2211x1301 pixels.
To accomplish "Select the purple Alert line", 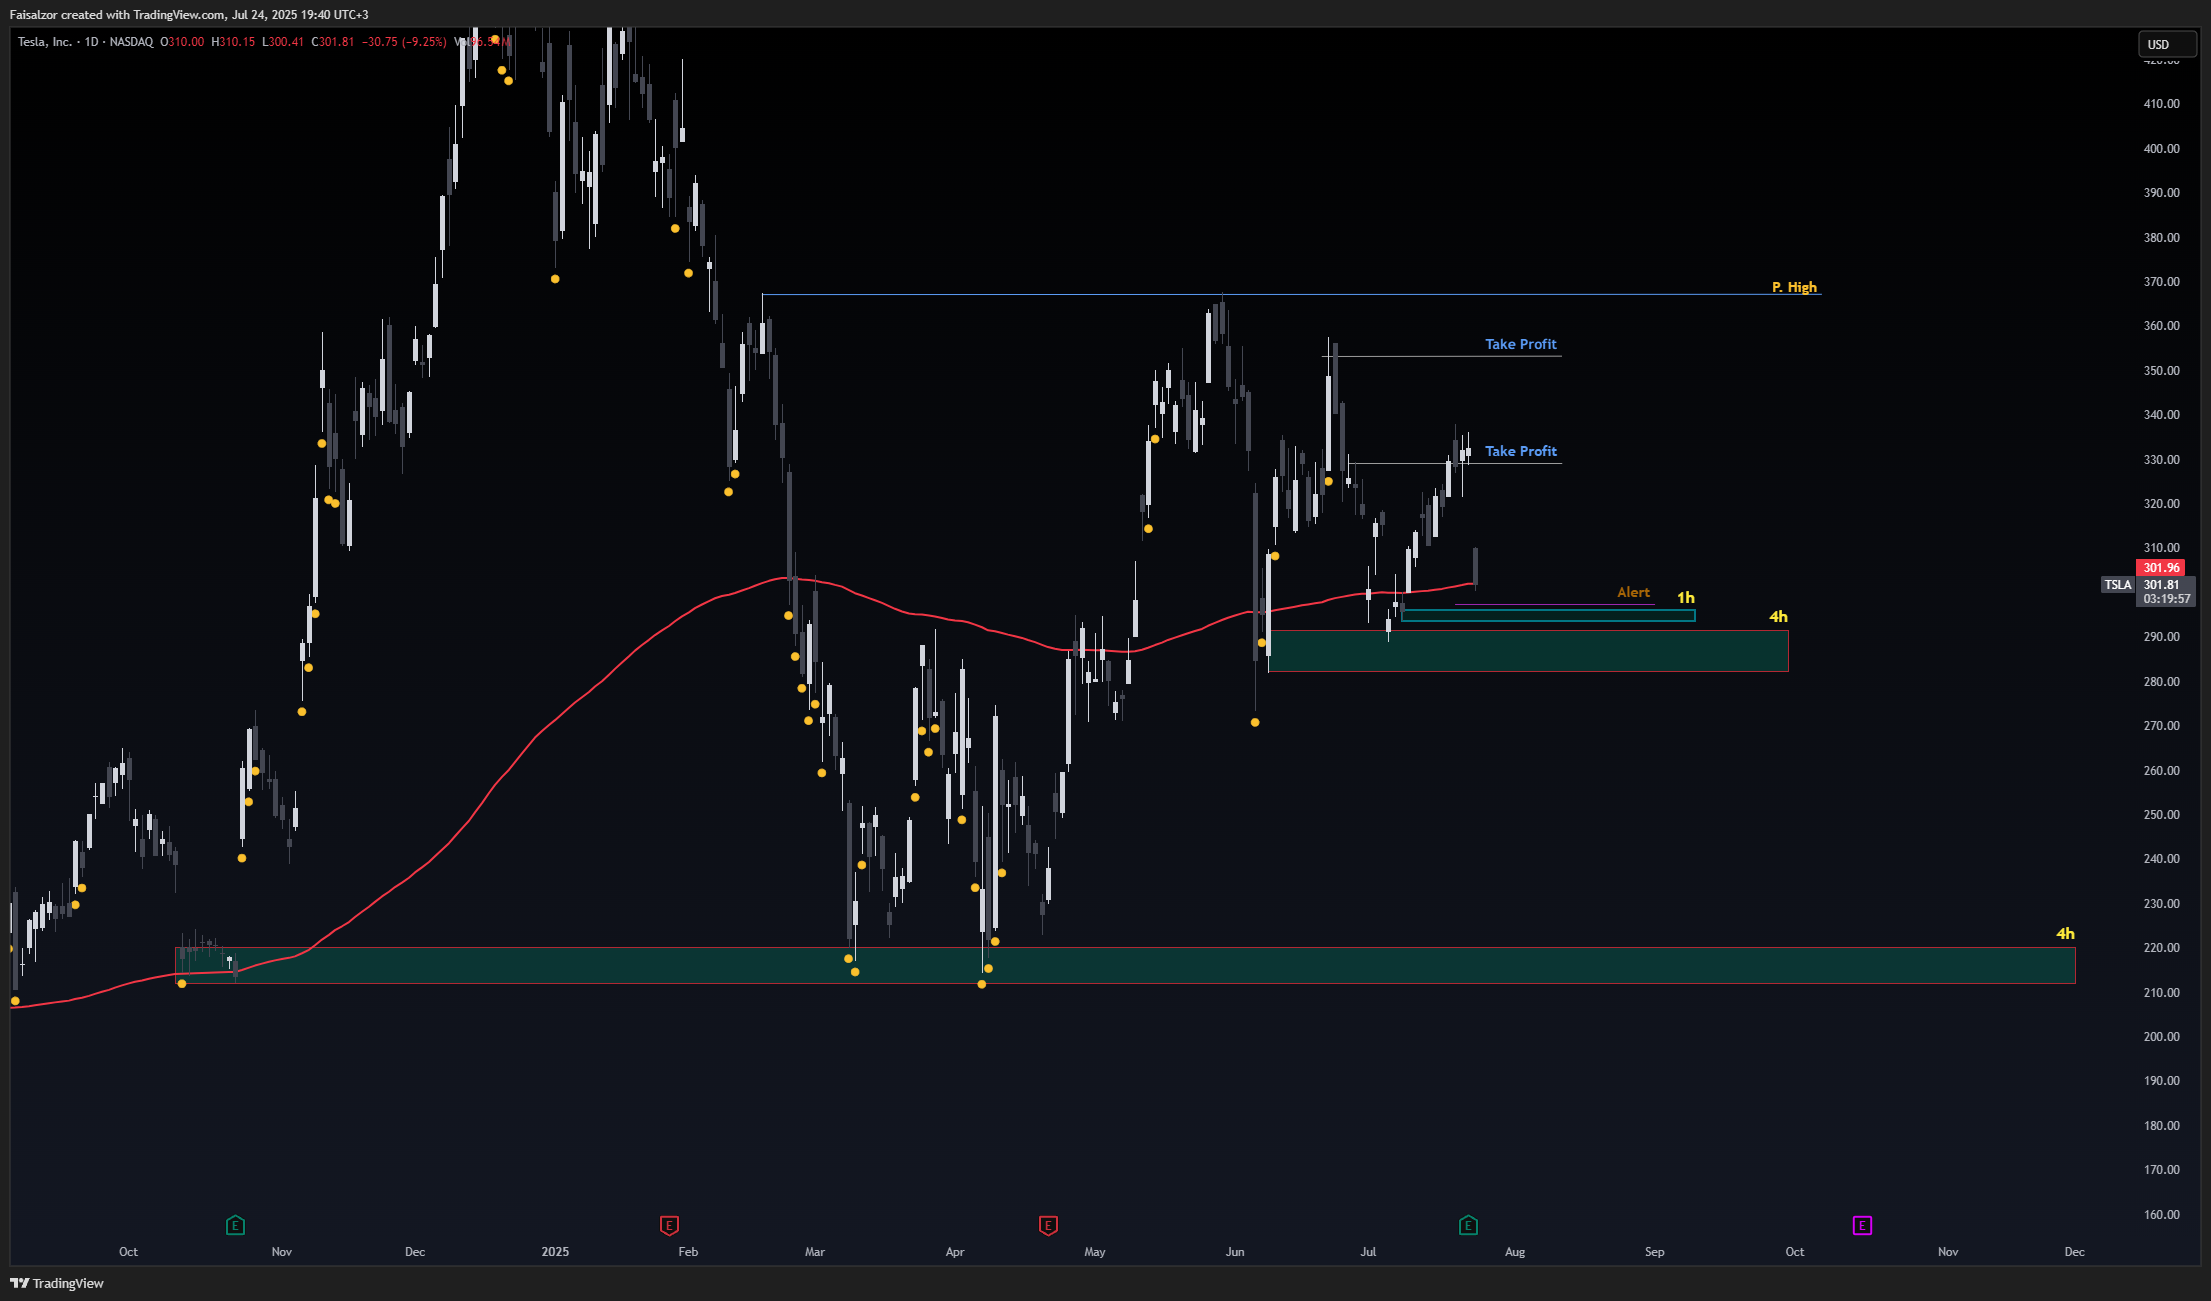I will tap(1555, 604).
